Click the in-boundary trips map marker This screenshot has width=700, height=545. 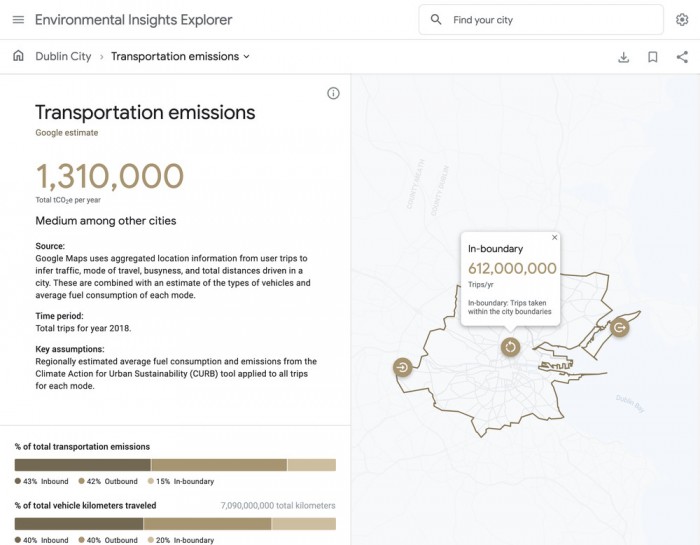510,347
